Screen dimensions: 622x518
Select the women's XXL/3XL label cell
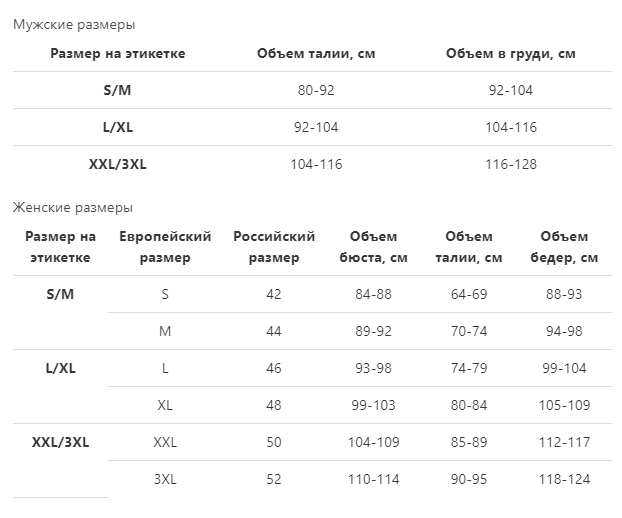click(x=60, y=442)
